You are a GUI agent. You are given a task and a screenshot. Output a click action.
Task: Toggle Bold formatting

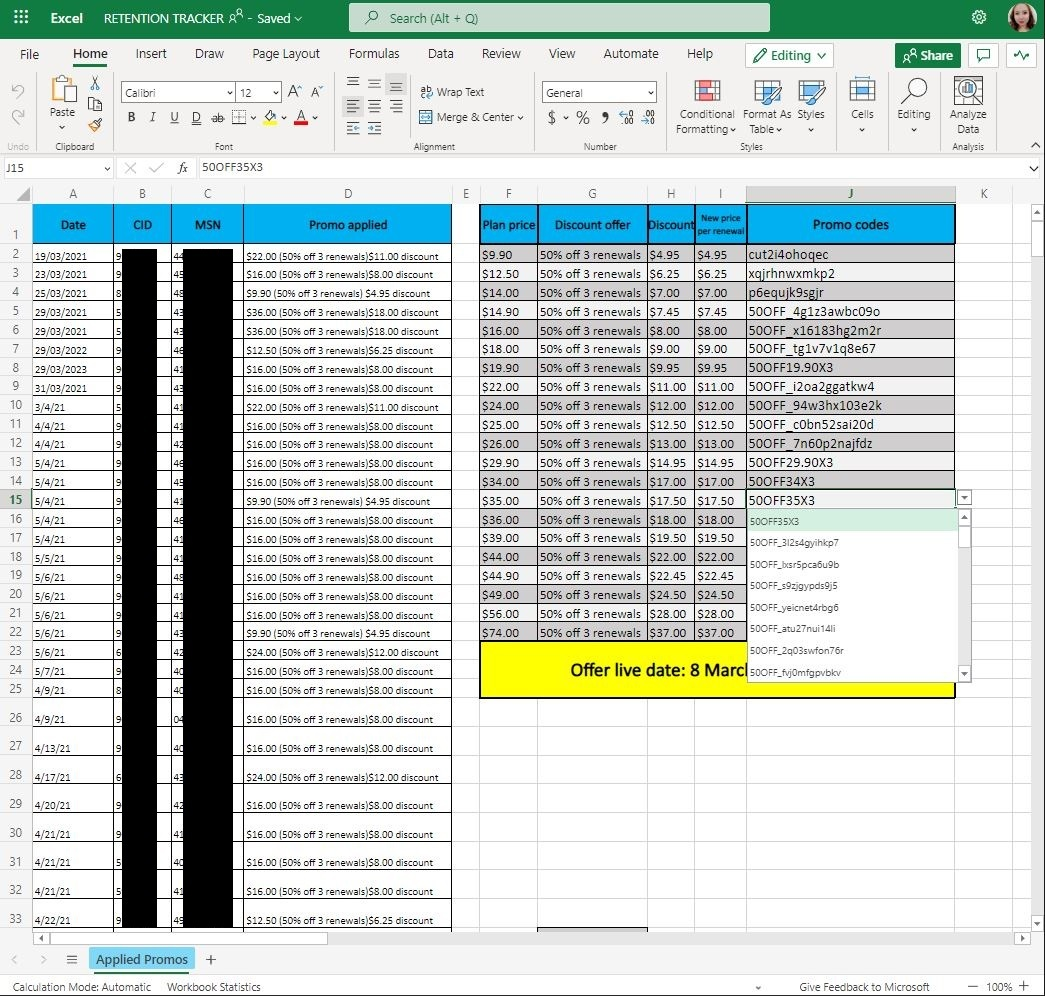coord(131,117)
